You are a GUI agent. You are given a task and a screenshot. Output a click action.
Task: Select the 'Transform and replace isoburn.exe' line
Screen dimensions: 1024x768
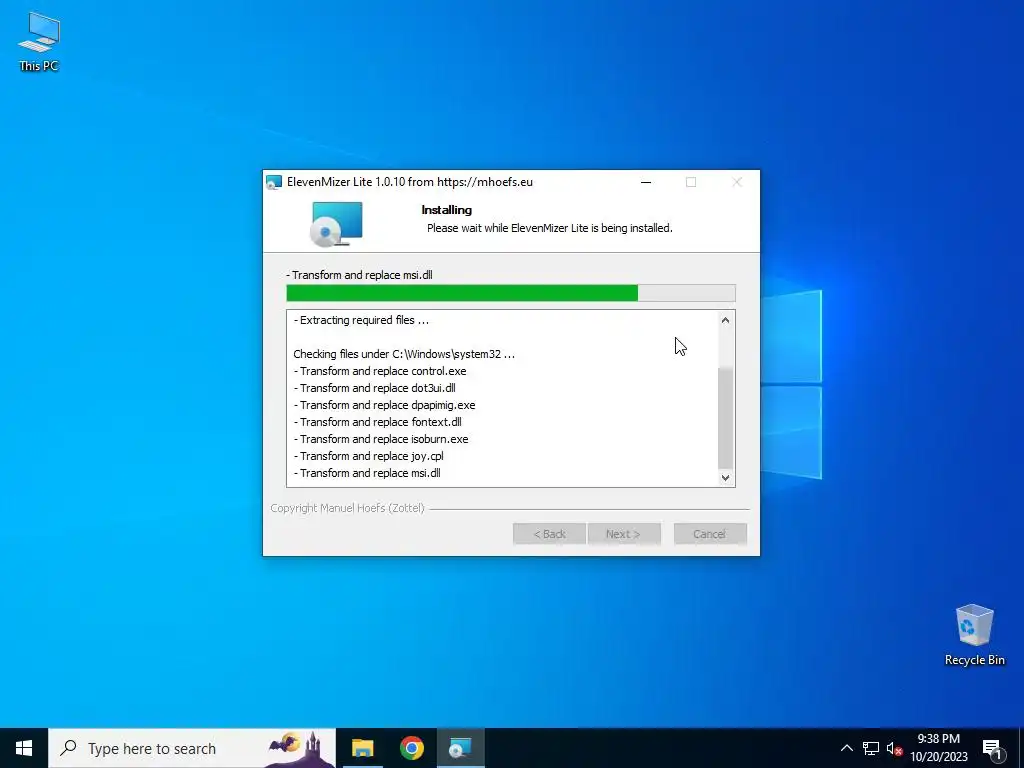(x=381, y=439)
